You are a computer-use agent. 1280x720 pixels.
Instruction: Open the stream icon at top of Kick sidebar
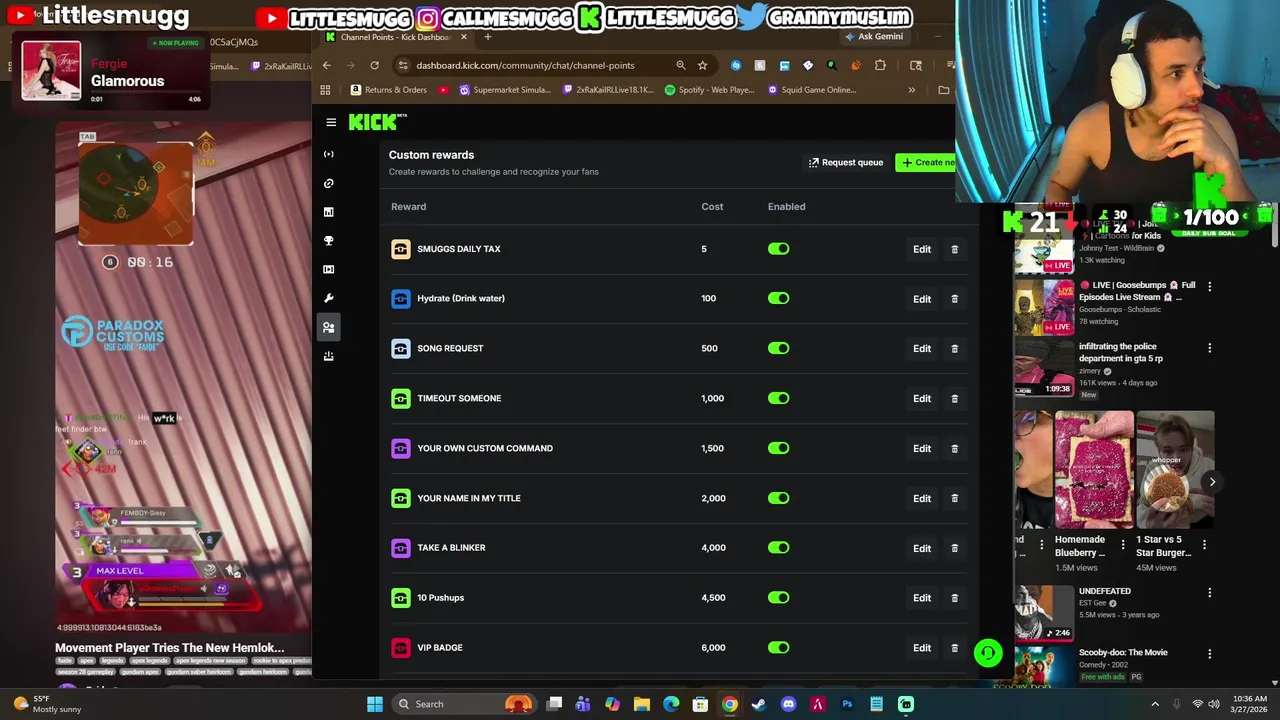pyautogui.click(x=329, y=154)
